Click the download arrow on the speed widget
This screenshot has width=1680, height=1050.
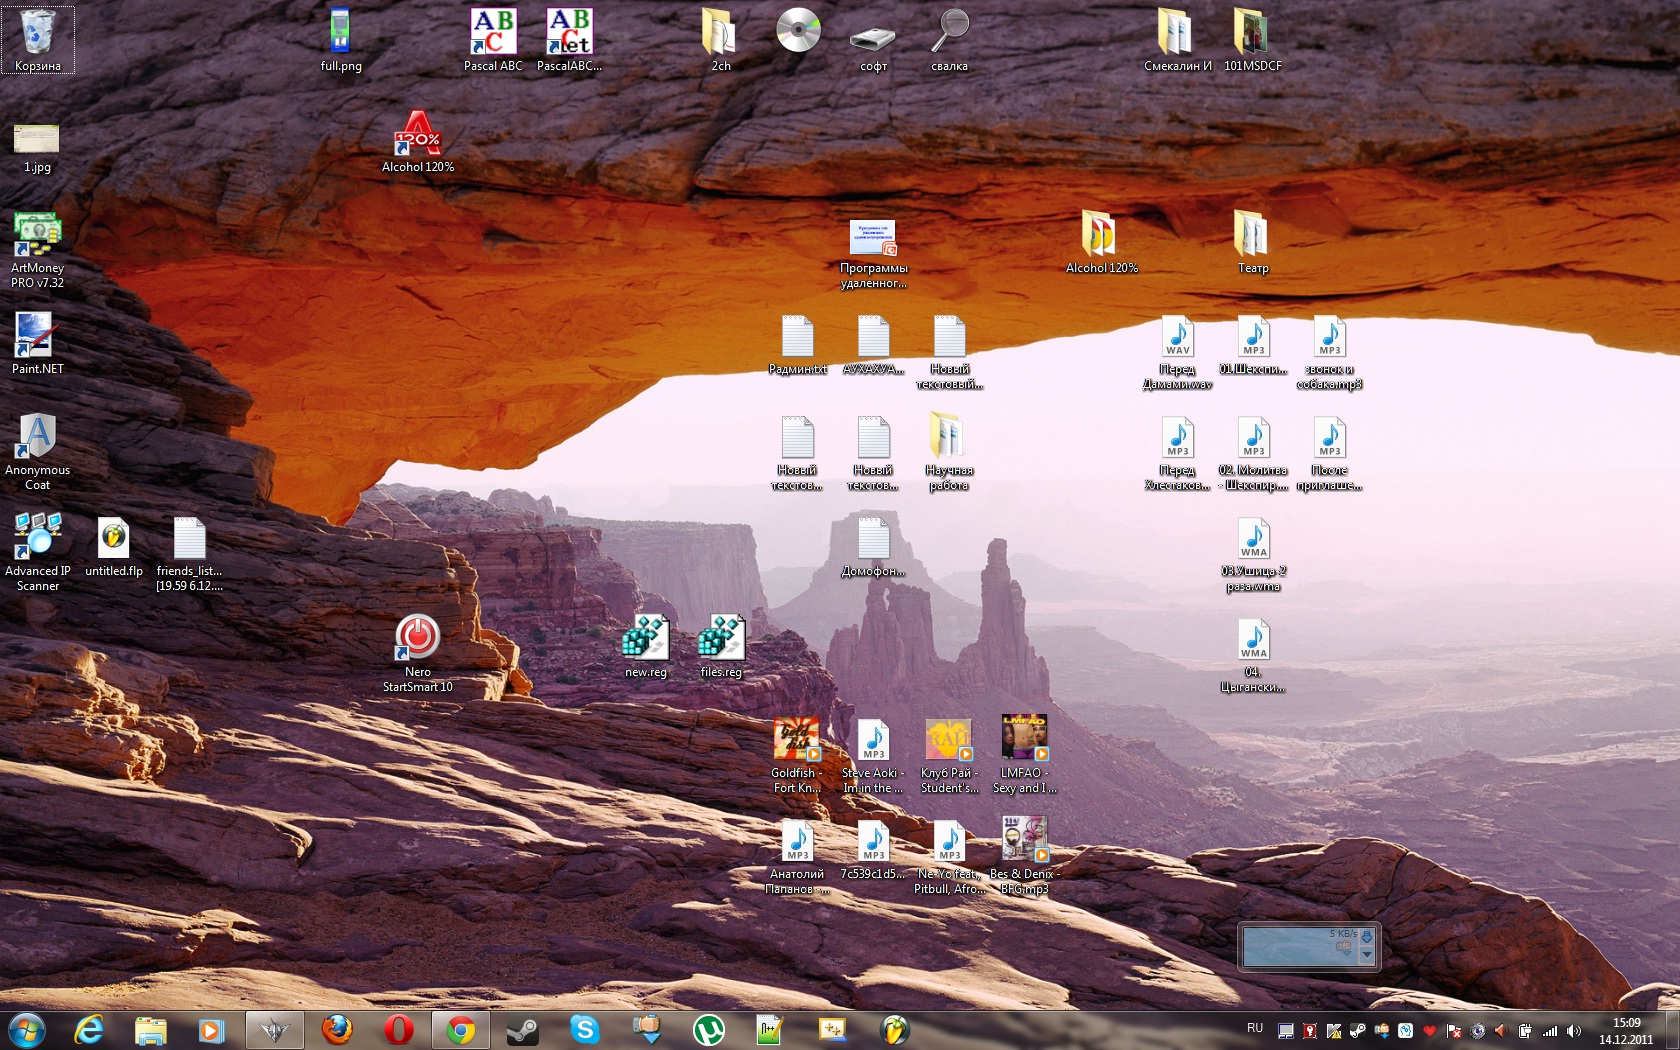(x=1367, y=937)
